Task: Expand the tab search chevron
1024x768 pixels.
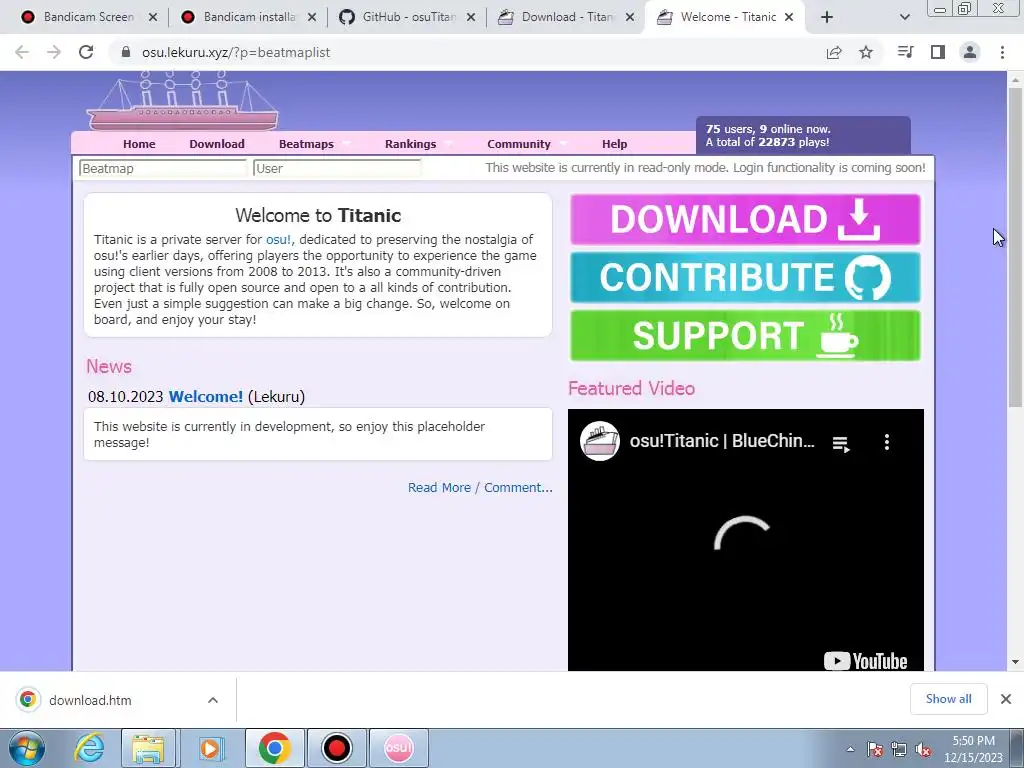Action: pyautogui.click(x=904, y=17)
